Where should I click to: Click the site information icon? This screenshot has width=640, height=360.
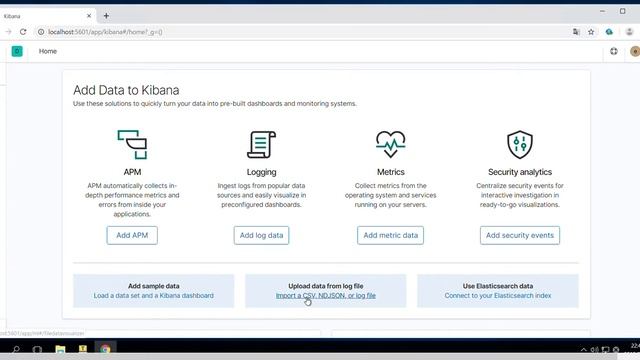click(41, 32)
